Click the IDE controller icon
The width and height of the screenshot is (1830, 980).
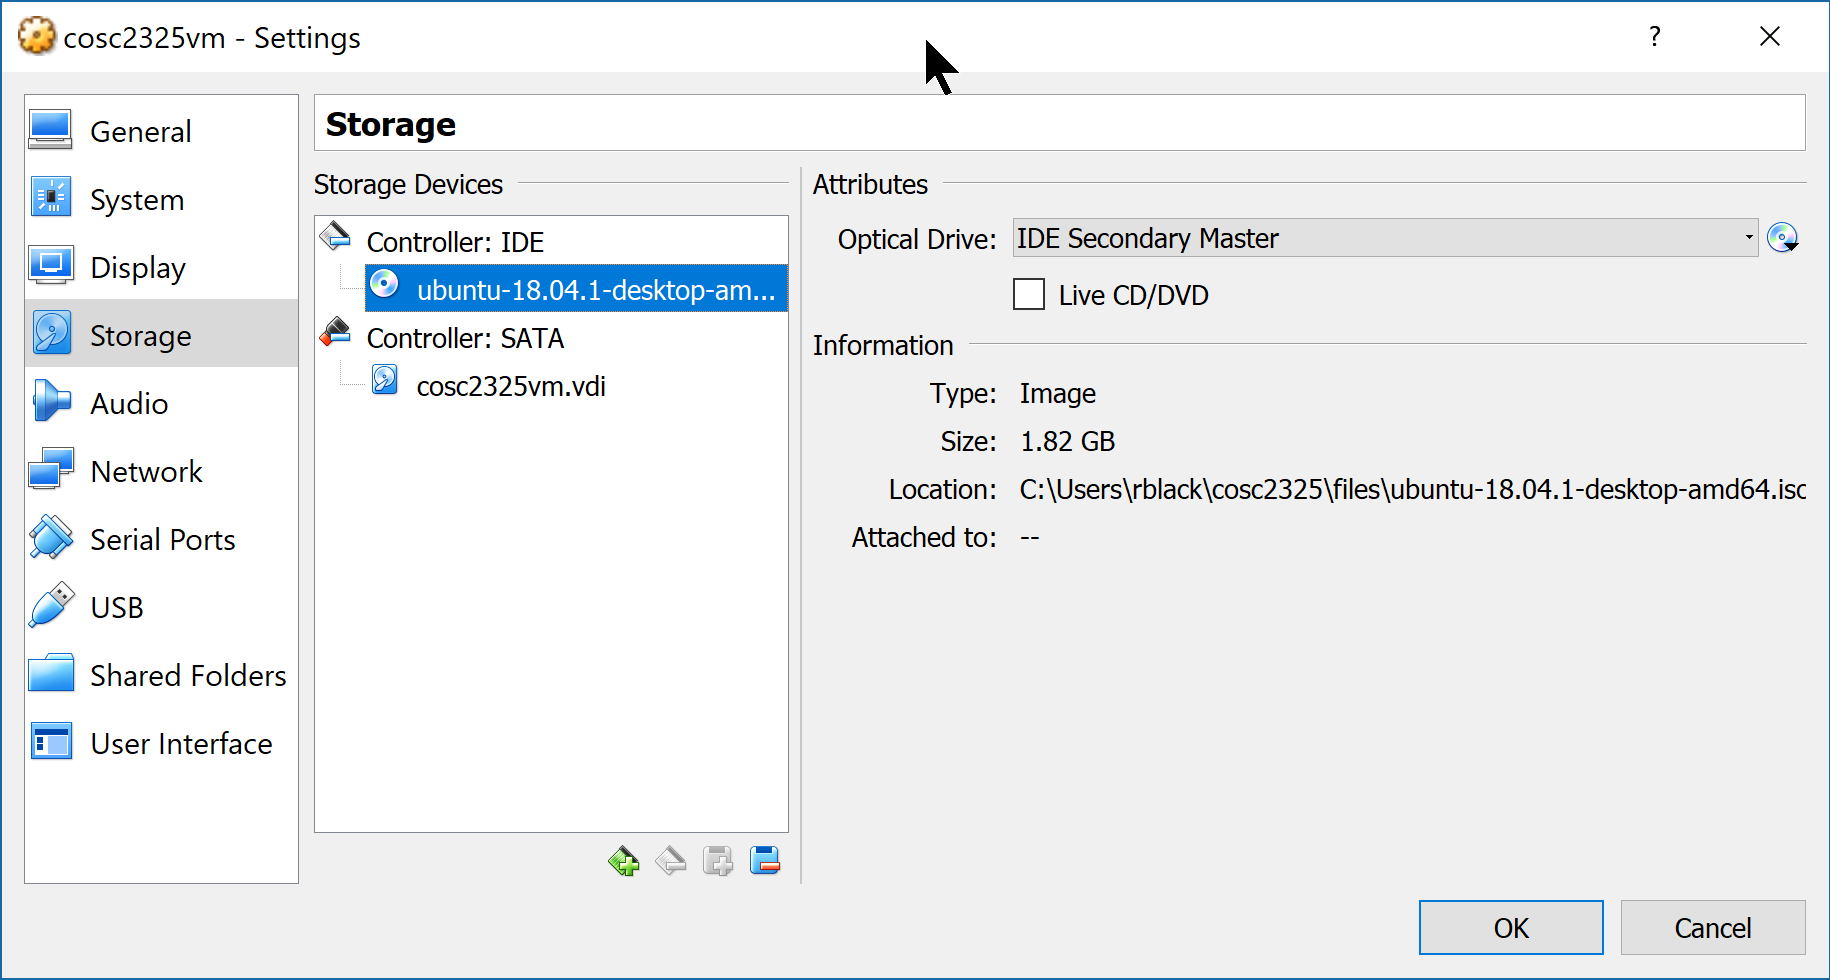tap(335, 237)
